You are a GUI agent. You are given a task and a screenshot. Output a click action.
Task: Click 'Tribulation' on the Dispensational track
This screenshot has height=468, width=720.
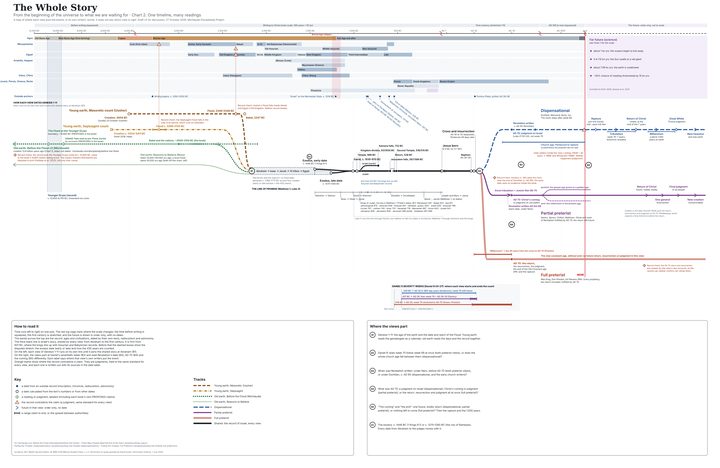[x=617, y=134]
